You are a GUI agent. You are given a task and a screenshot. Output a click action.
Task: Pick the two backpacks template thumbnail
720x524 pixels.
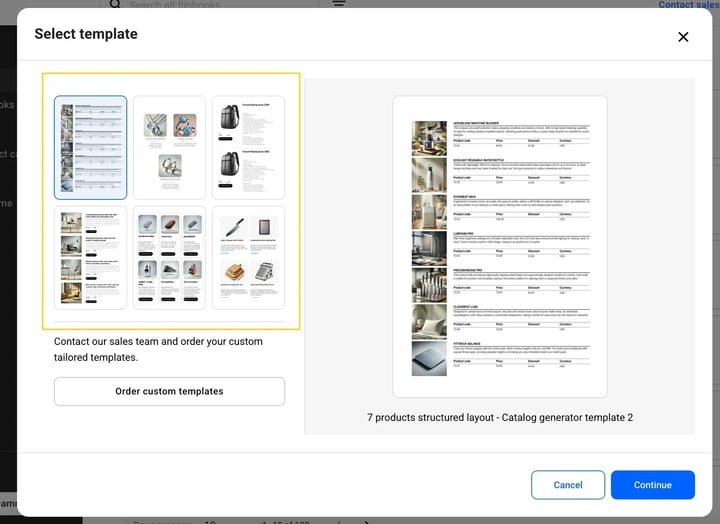[x=248, y=147]
